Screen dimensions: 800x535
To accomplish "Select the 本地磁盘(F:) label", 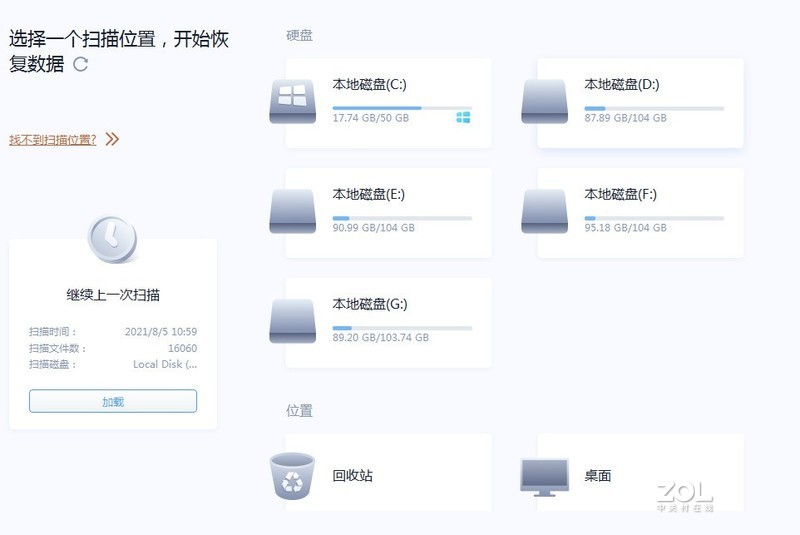I will pyautogui.click(x=620, y=194).
